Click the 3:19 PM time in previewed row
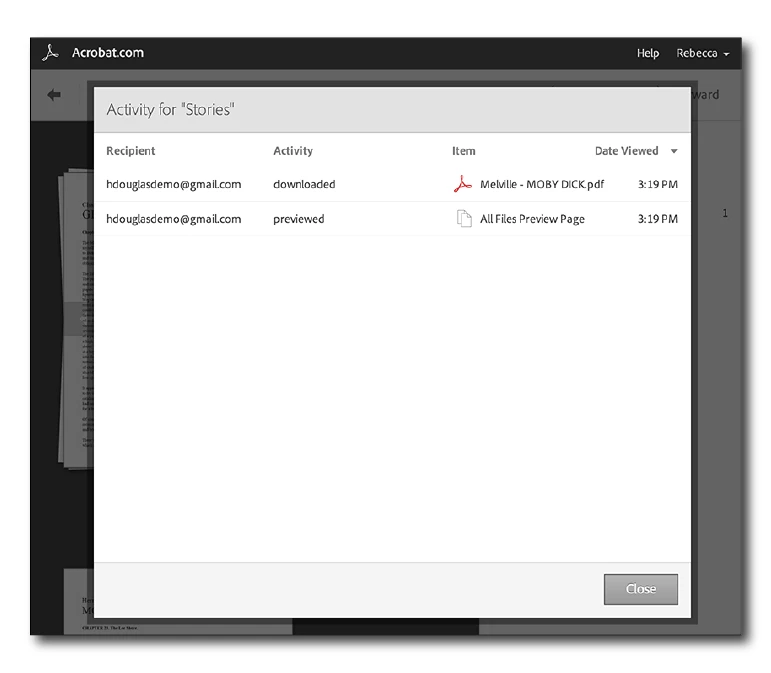This screenshot has height=673, width=771. [x=657, y=219]
